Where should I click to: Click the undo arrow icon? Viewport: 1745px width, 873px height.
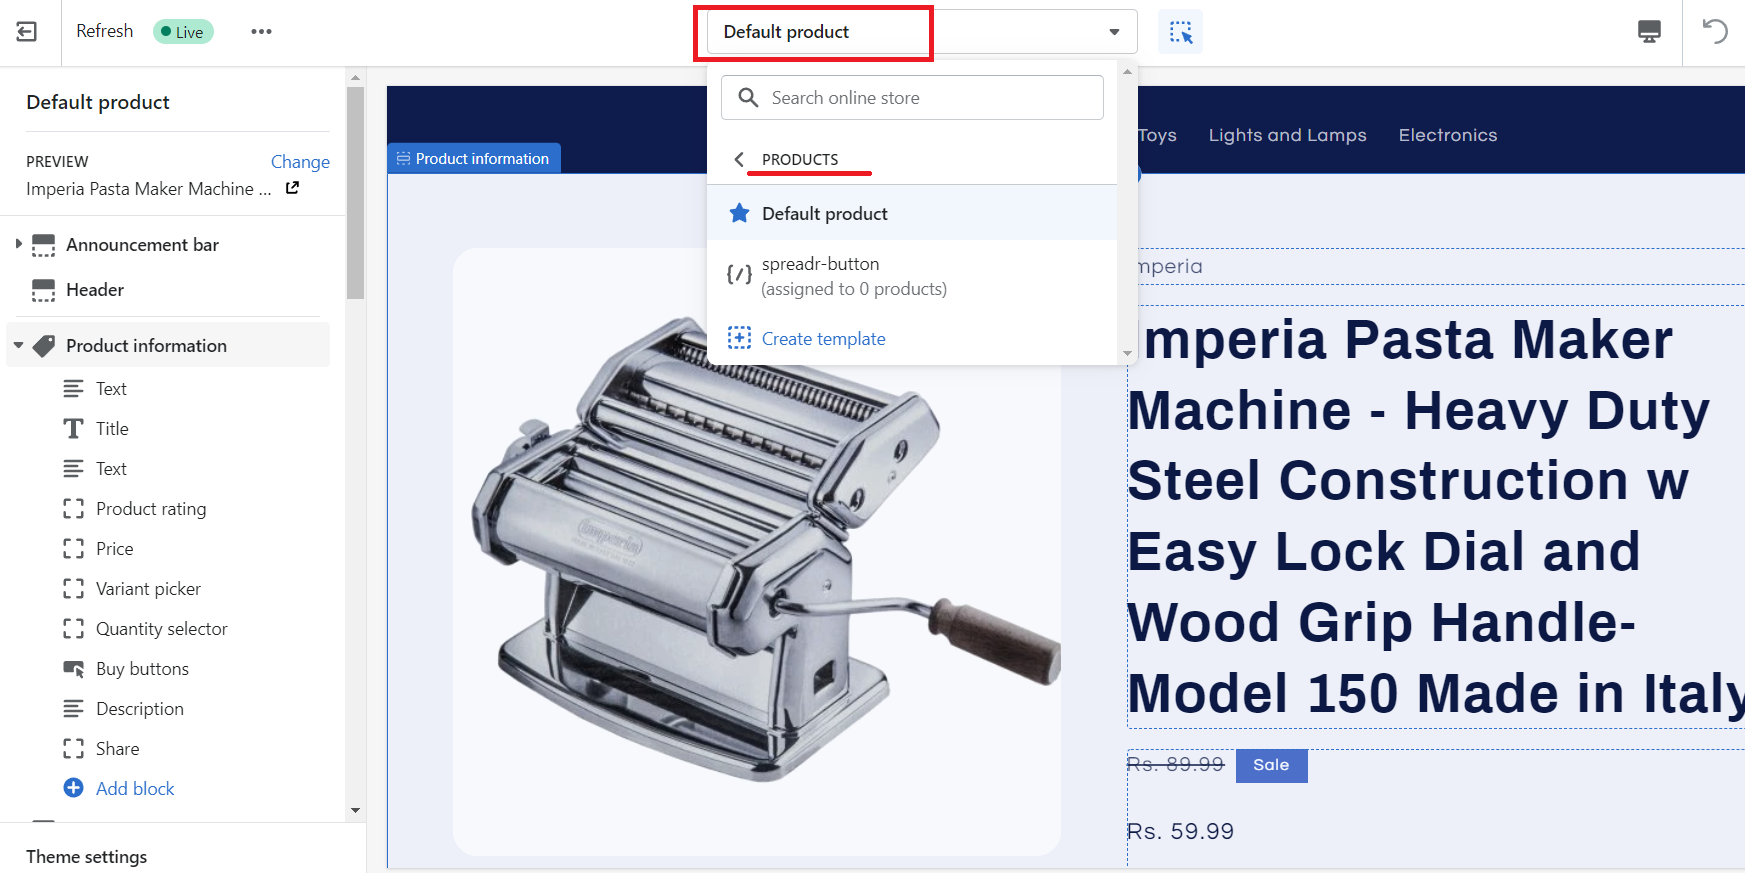[x=1715, y=32]
